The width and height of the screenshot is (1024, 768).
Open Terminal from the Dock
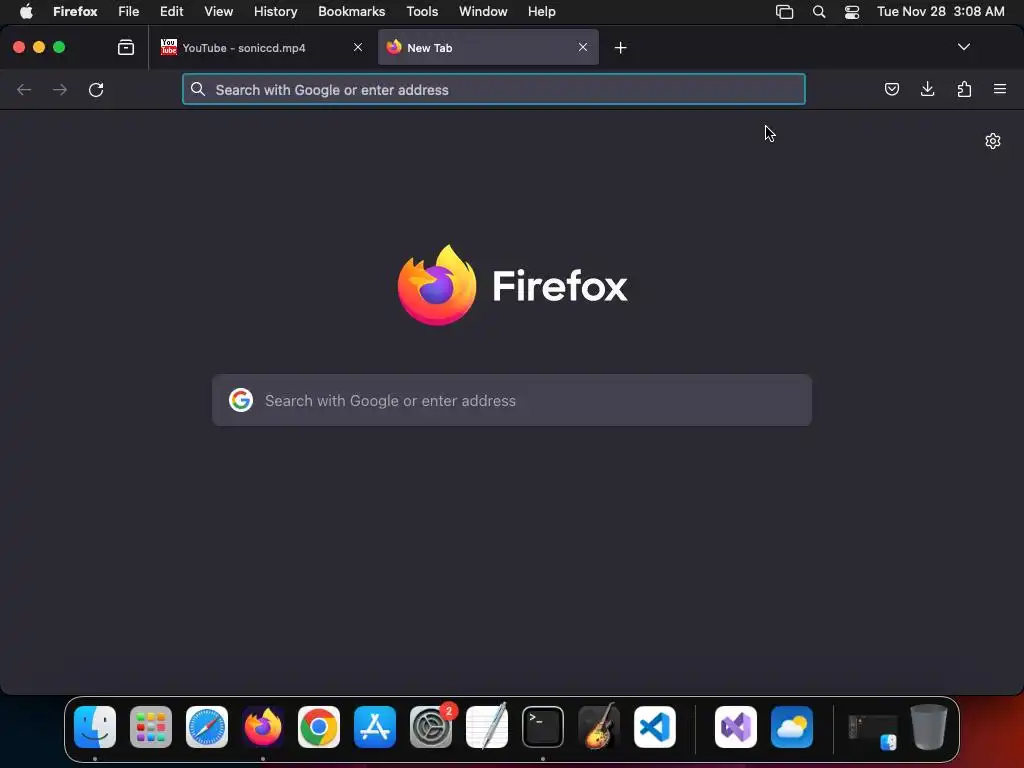(543, 727)
